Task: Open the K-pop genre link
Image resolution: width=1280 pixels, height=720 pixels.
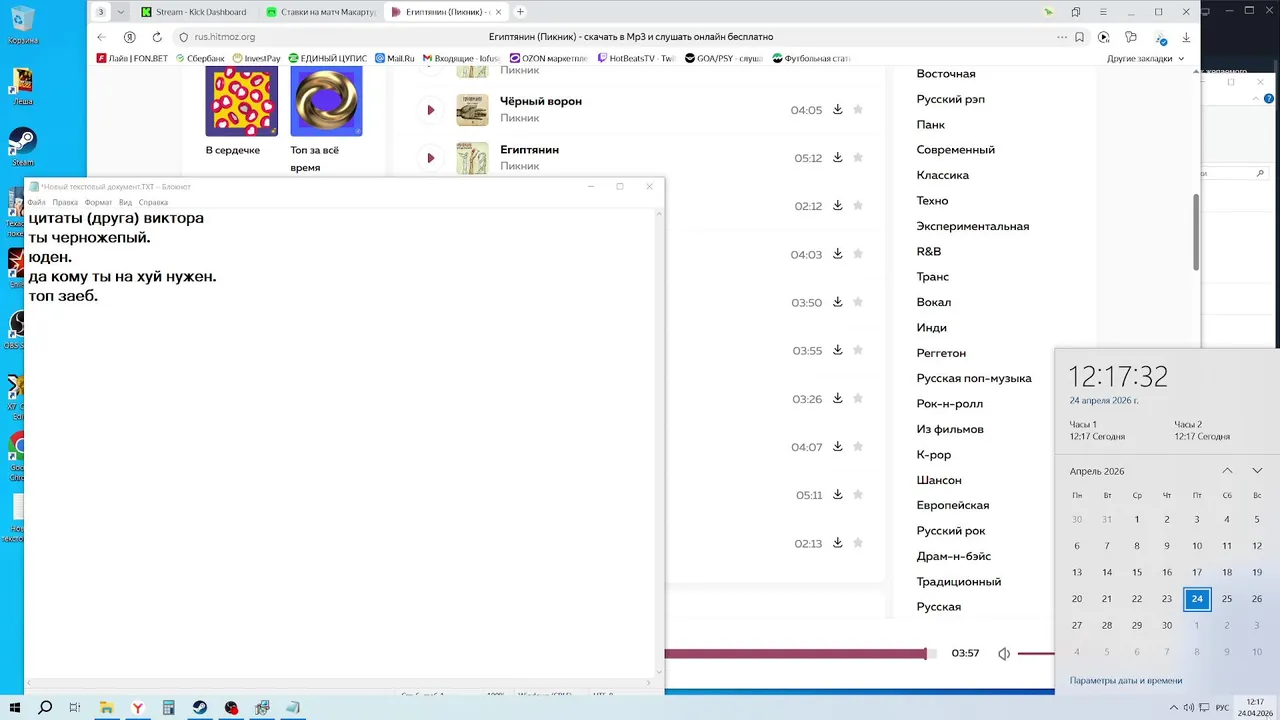Action: tap(933, 455)
